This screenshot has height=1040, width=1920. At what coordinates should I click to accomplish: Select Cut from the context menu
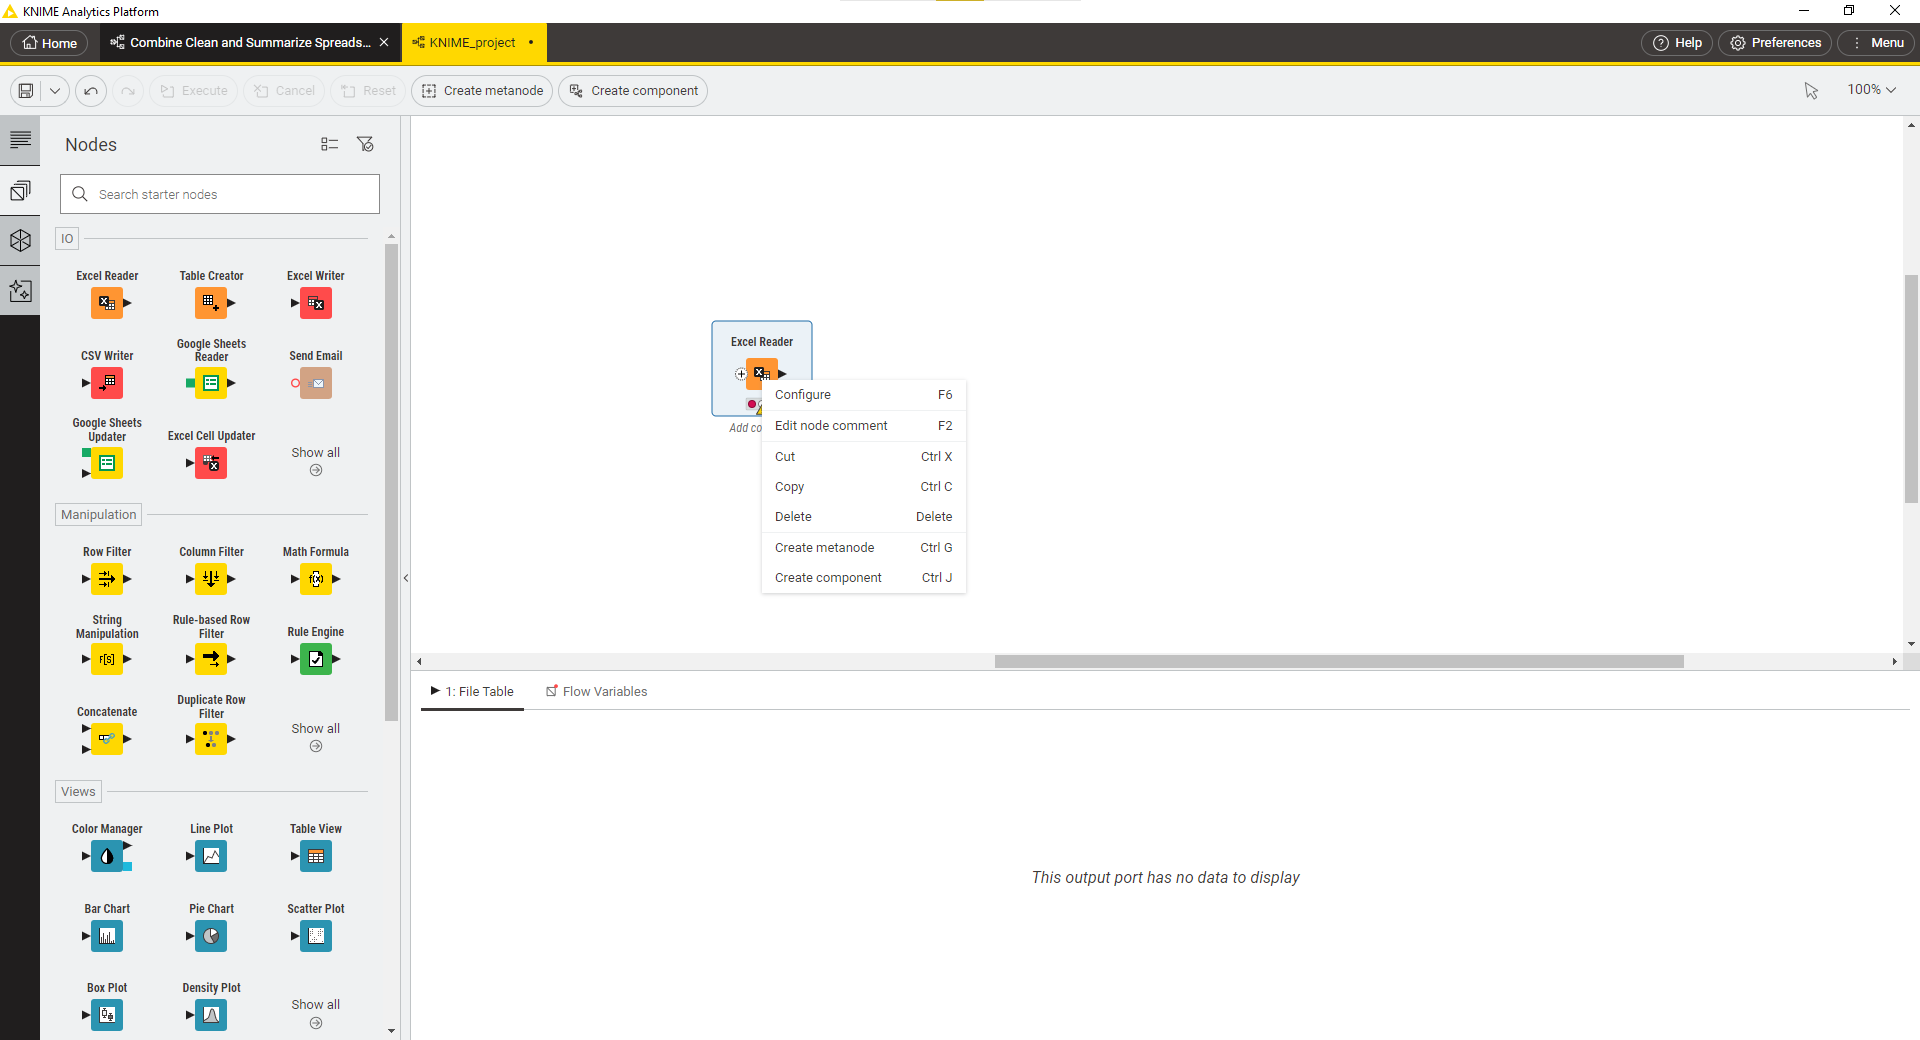tap(864, 457)
